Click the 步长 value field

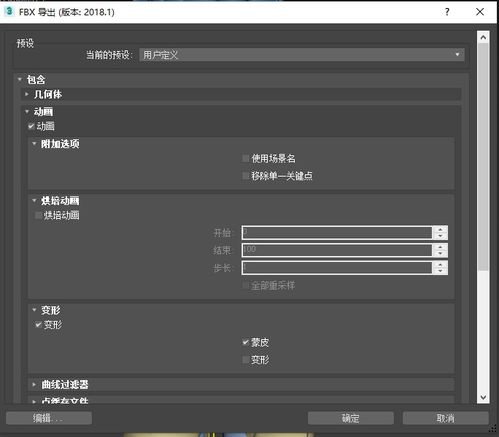[x=337, y=268]
